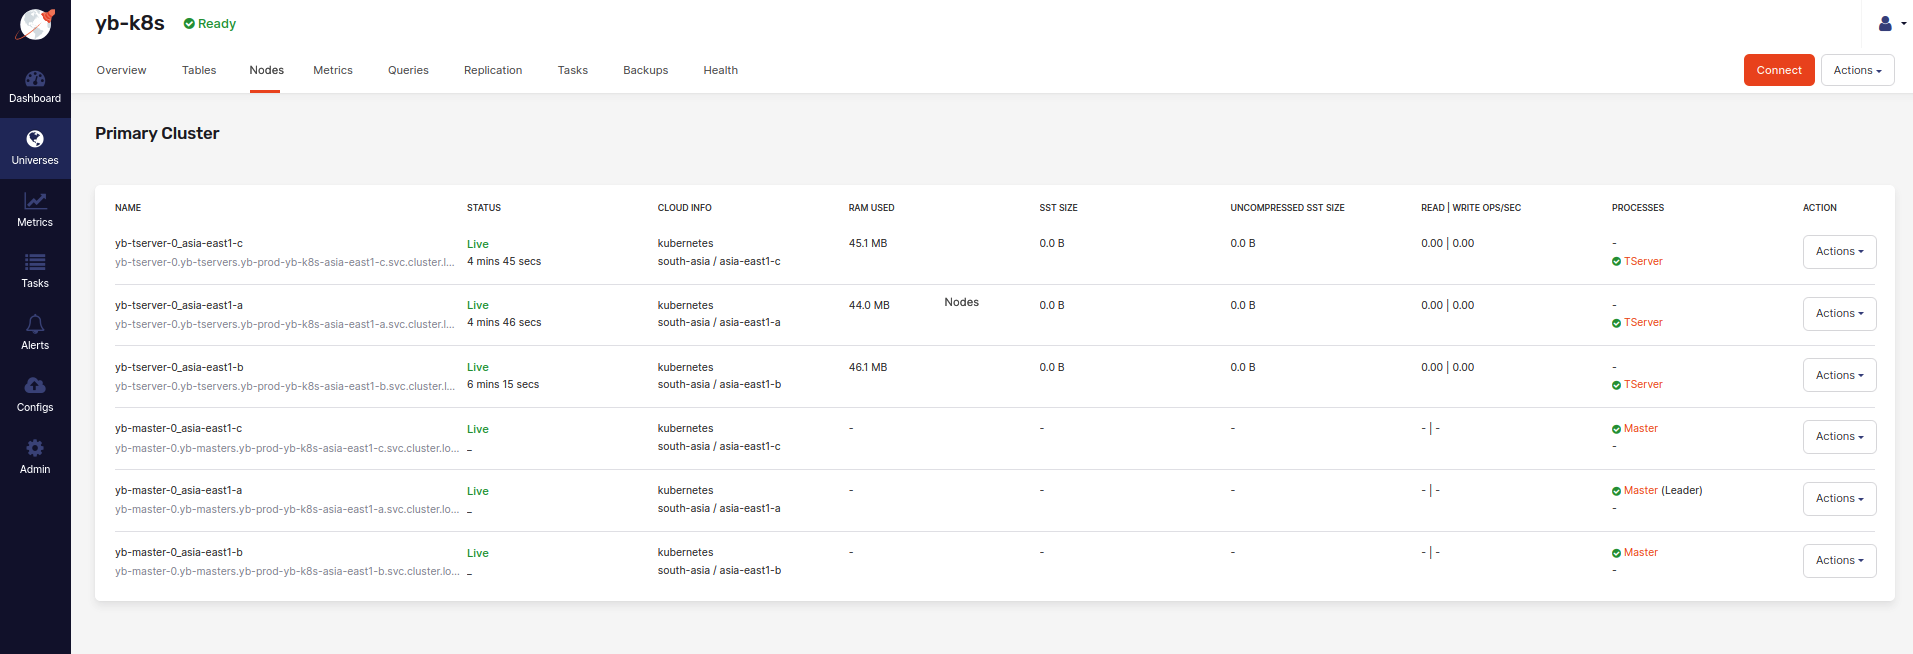The width and height of the screenshot is (1913, 654).
Task: Switch to the Replication tab
Action: [x=493, y=70]
